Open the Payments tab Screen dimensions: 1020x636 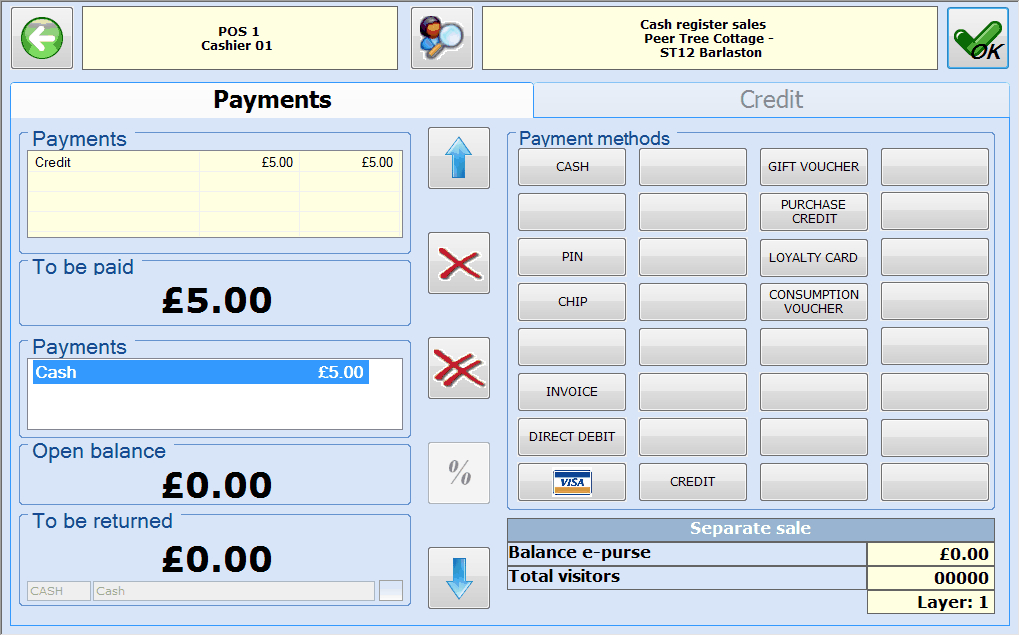[x=272, y=100]
